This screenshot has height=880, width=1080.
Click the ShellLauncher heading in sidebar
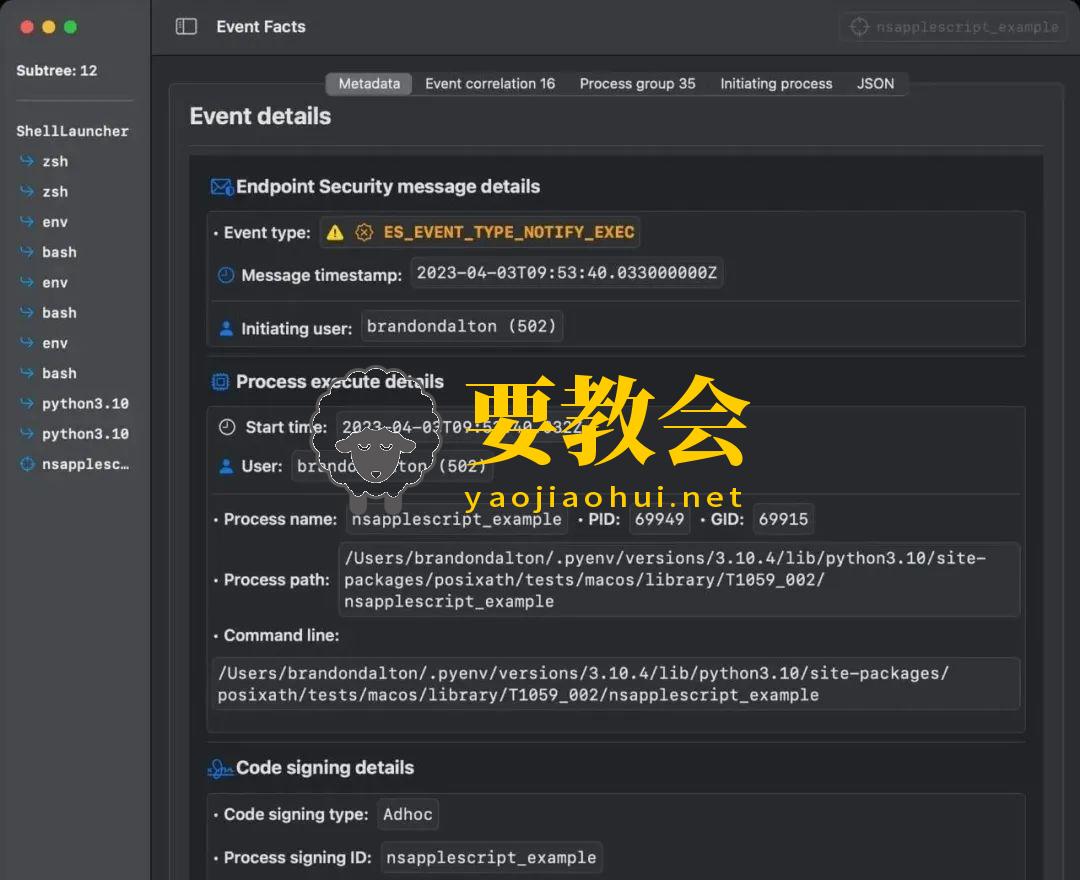72,131
